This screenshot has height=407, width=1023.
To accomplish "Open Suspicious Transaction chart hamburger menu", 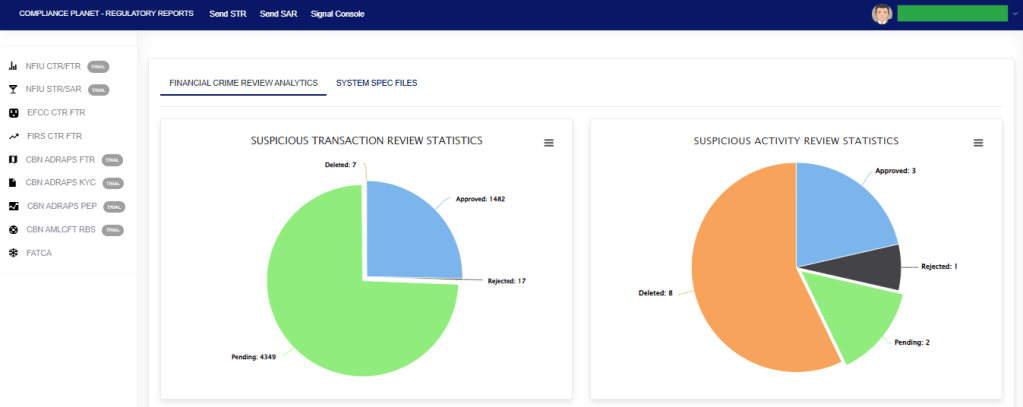I will (x=548, y=143).
